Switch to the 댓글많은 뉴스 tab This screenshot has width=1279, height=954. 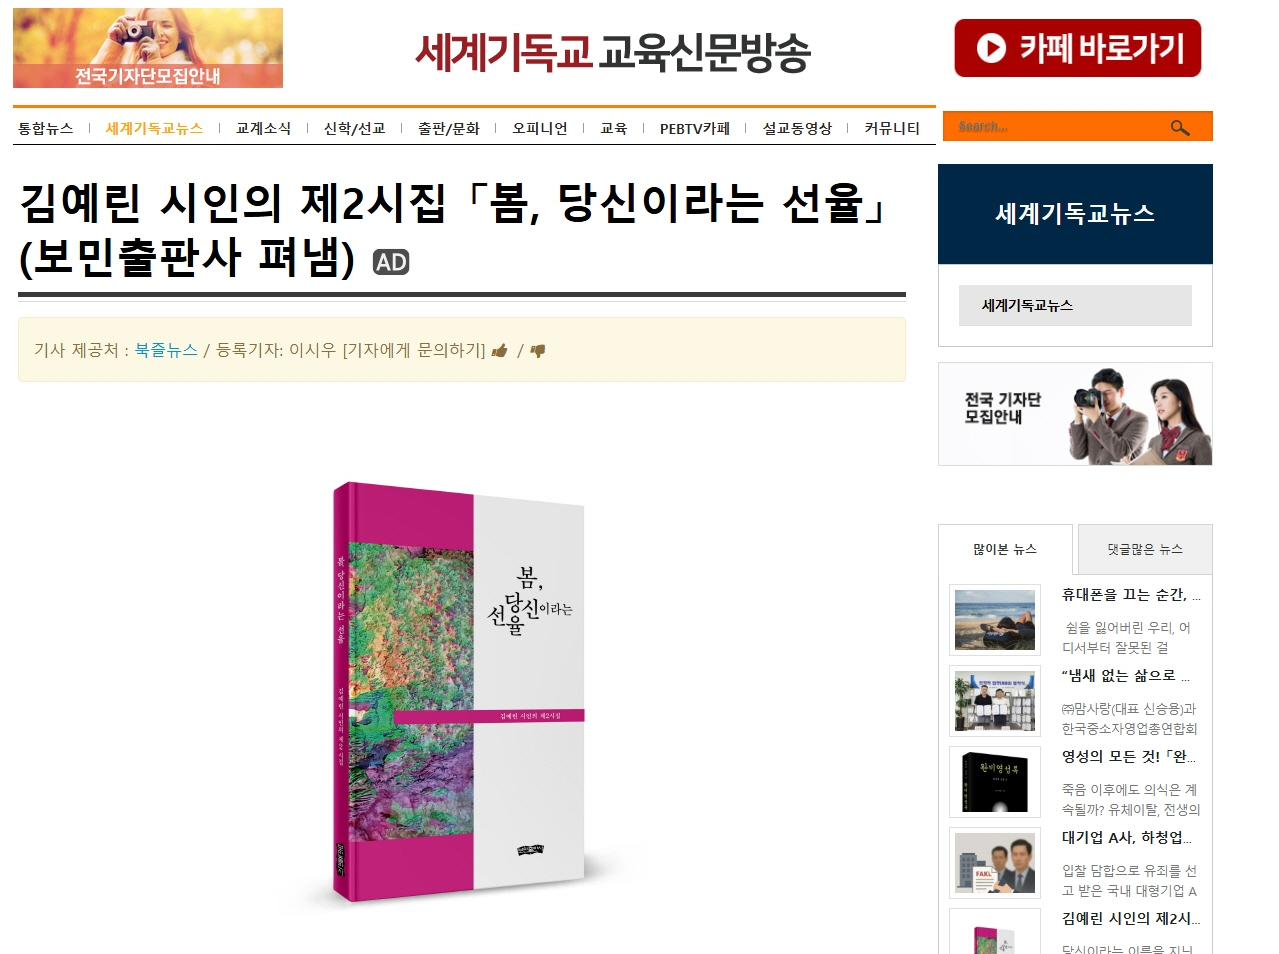click(x=1145, y=549)
